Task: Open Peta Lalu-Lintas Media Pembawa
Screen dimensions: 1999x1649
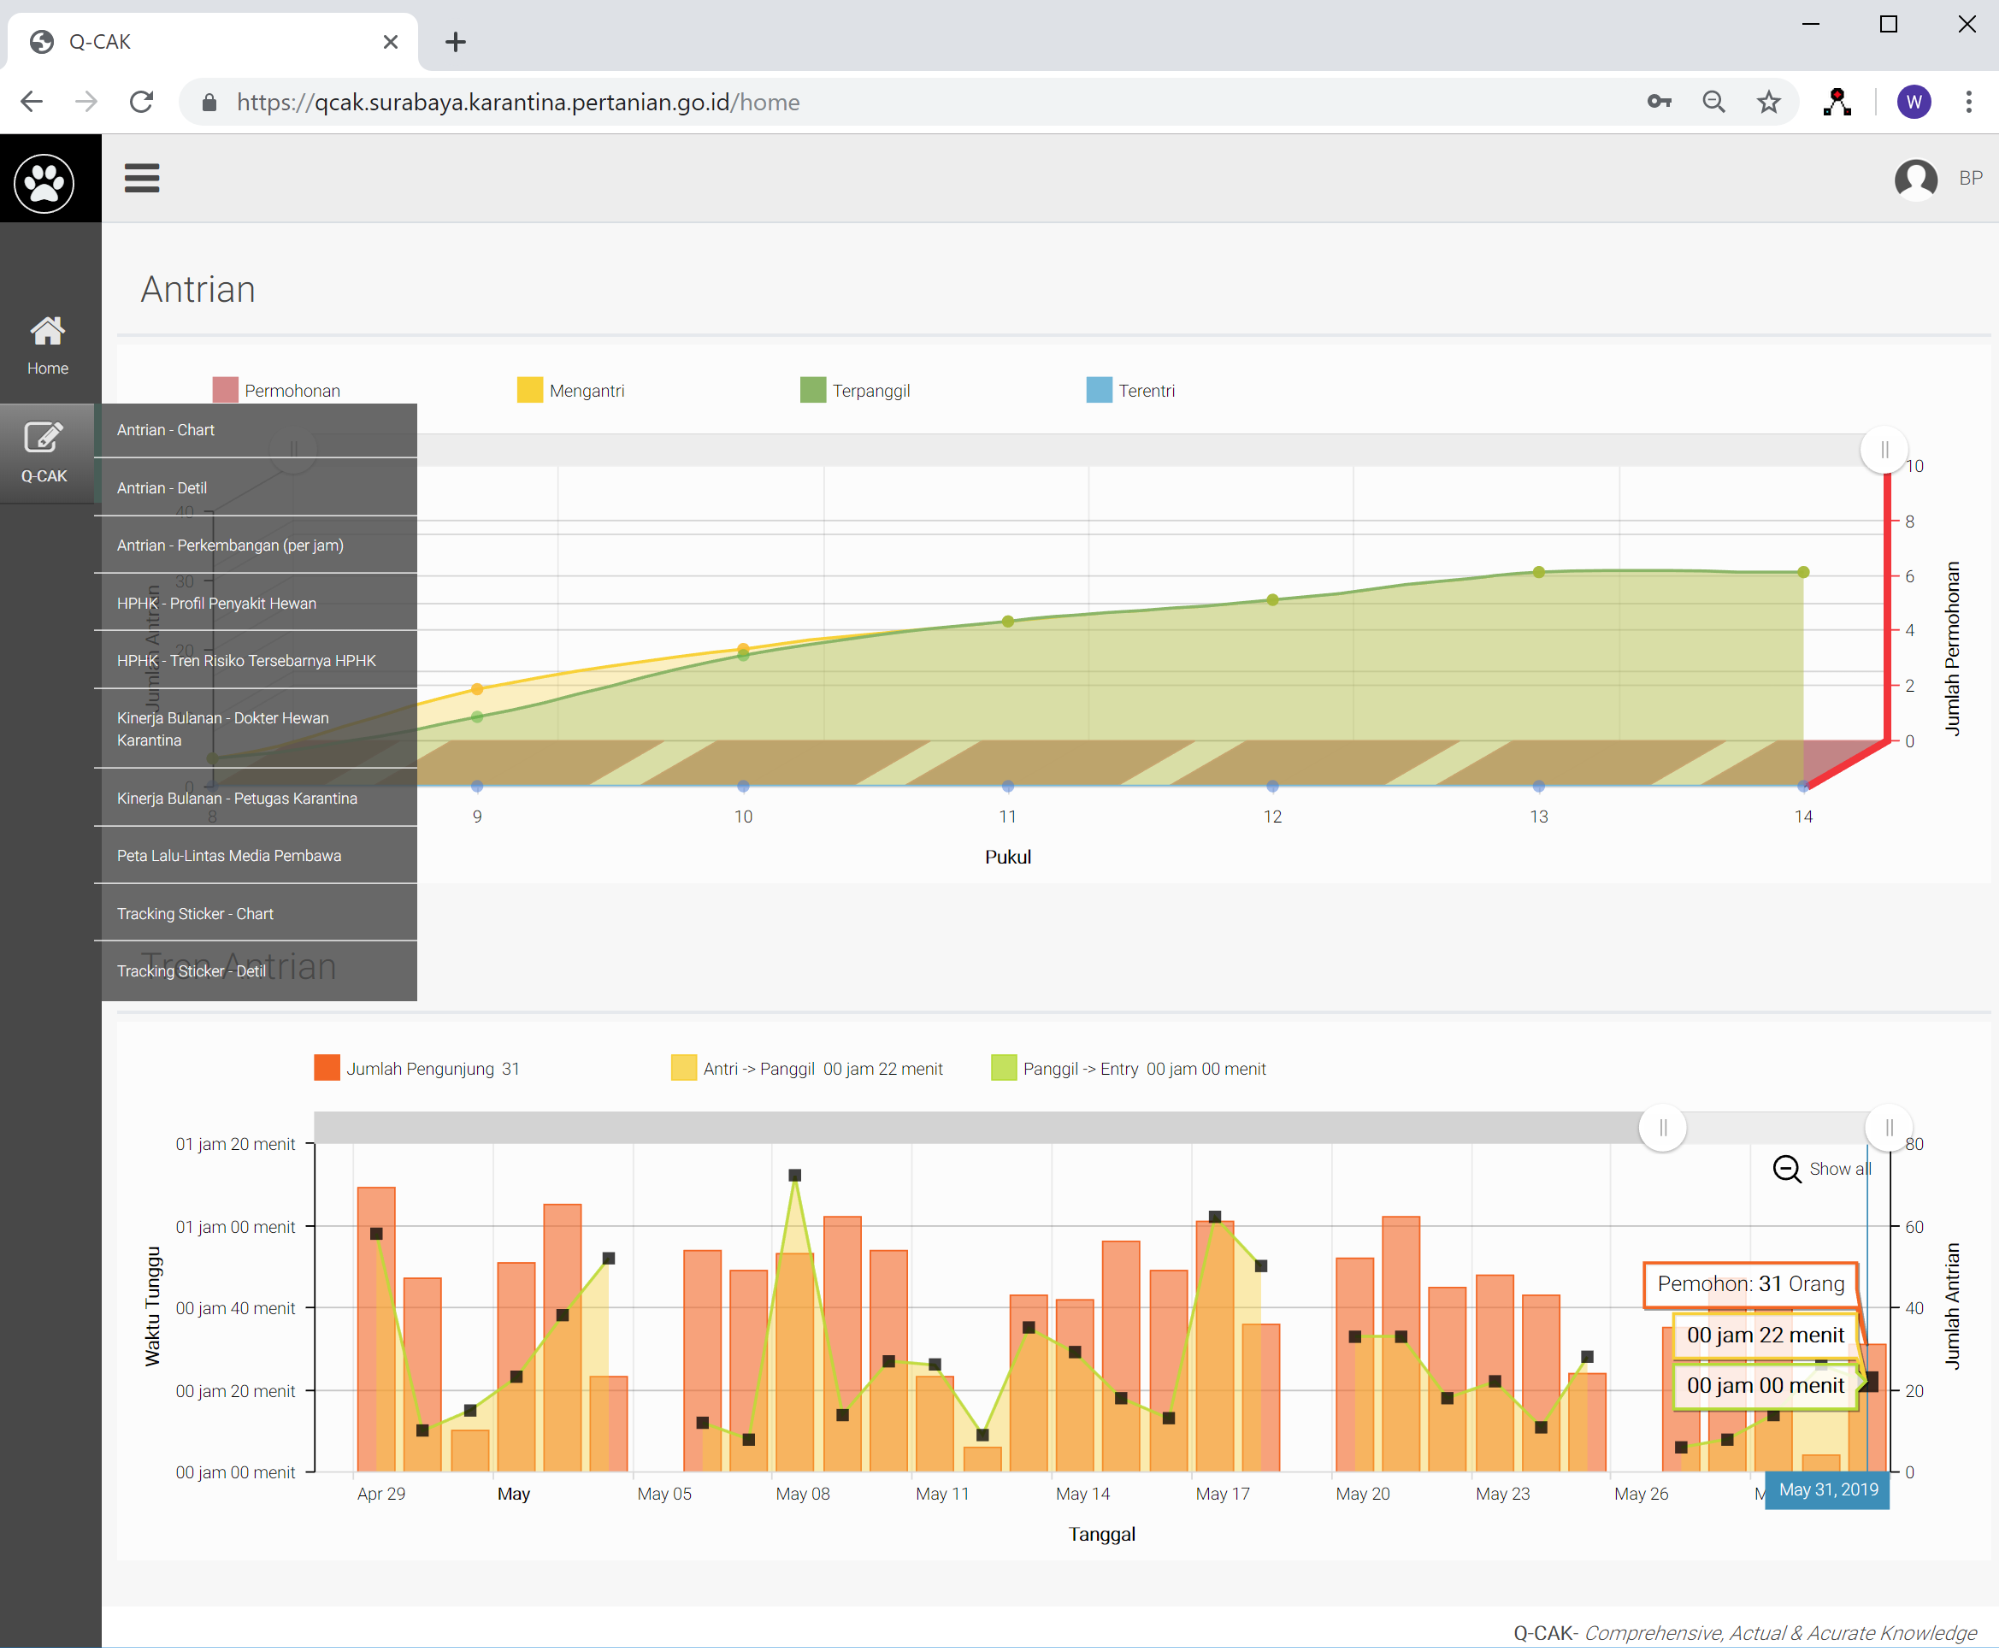Action: (x=229, y=856)
